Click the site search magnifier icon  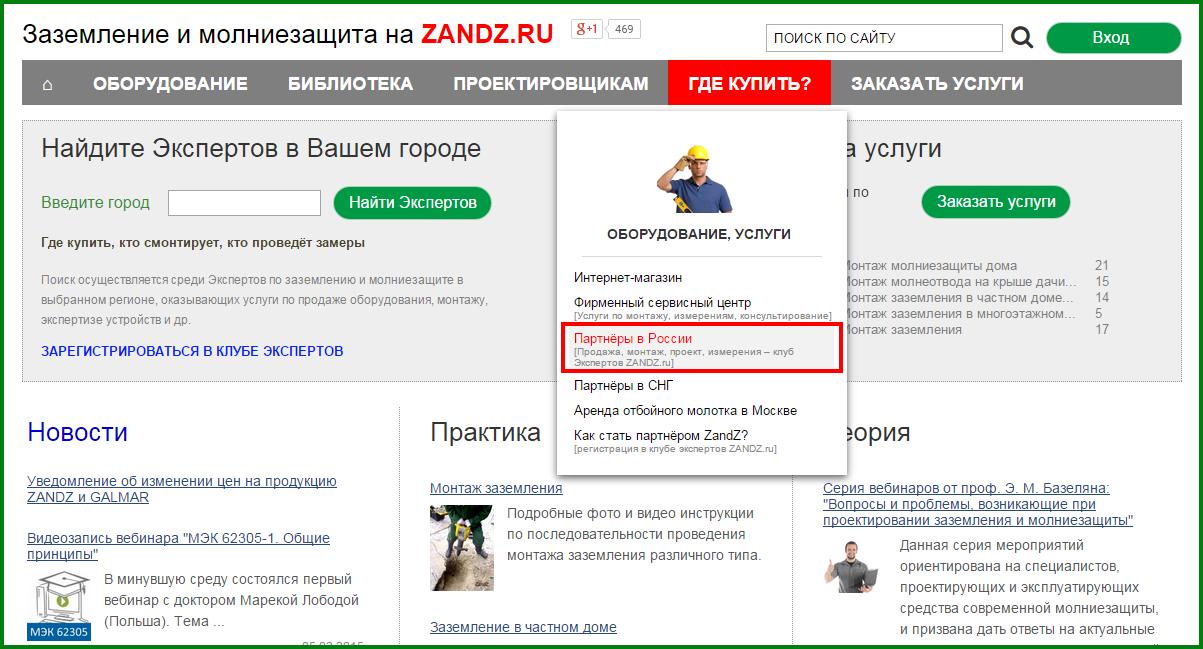1021,37
